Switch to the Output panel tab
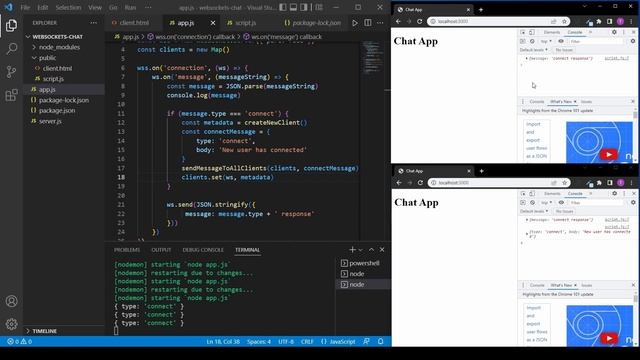The image size is (640, 360). tap(161, 250)
